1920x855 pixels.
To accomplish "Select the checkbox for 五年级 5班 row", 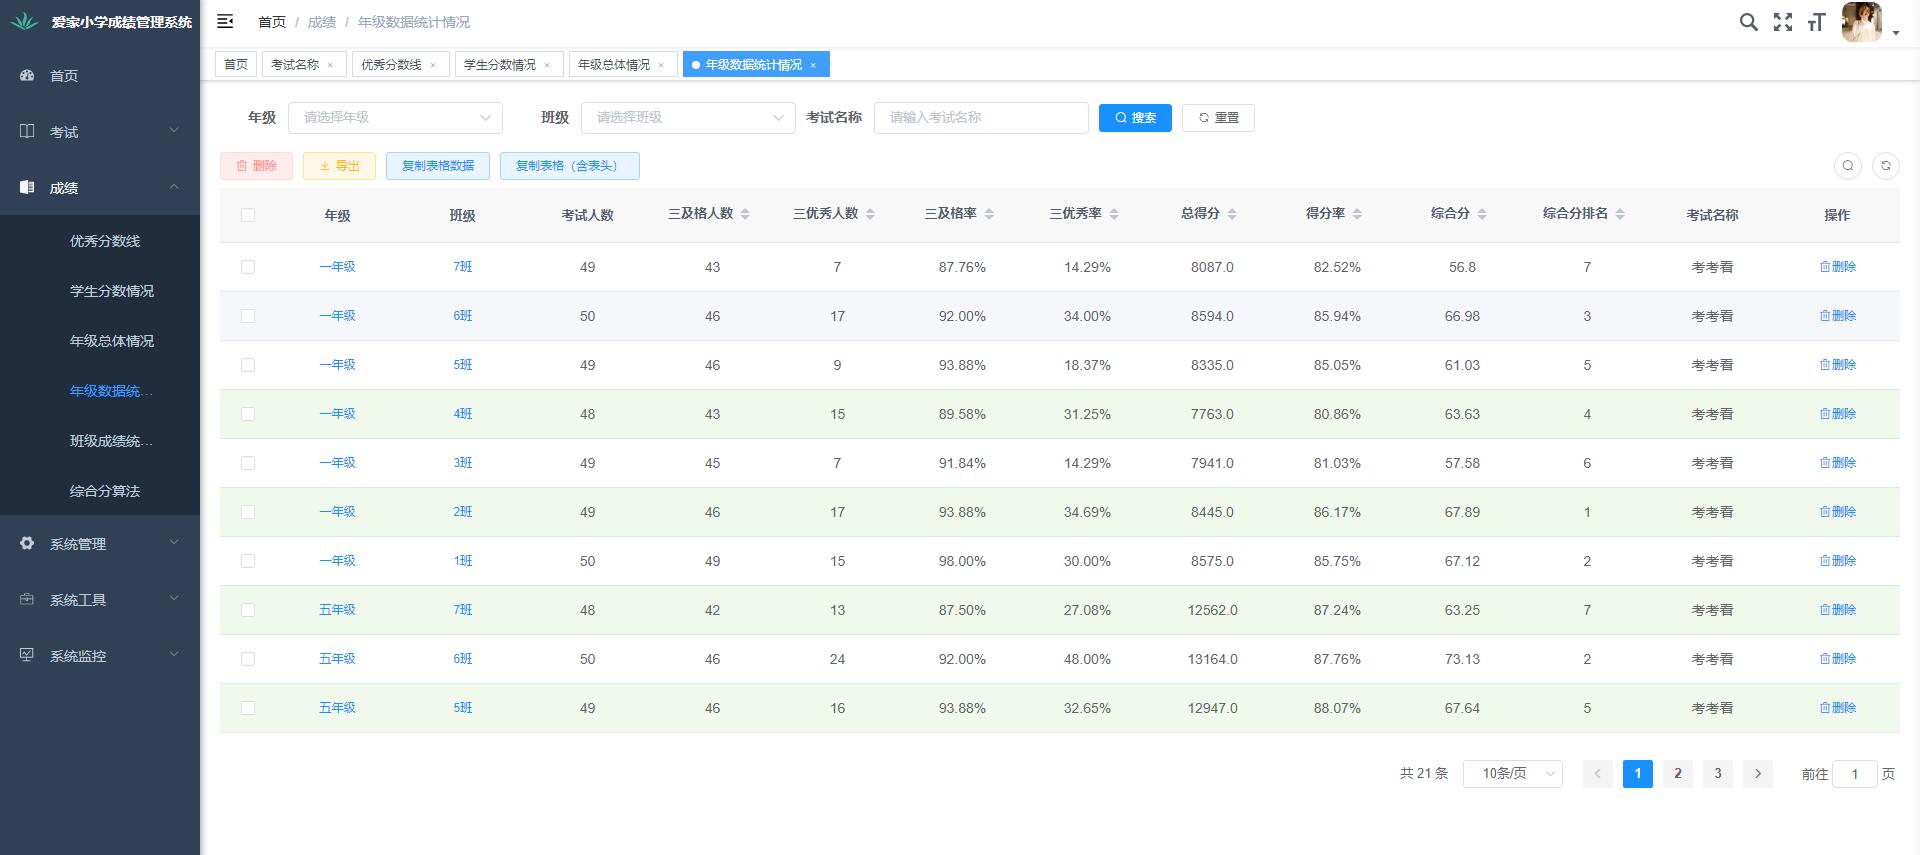I will [248, 708].
